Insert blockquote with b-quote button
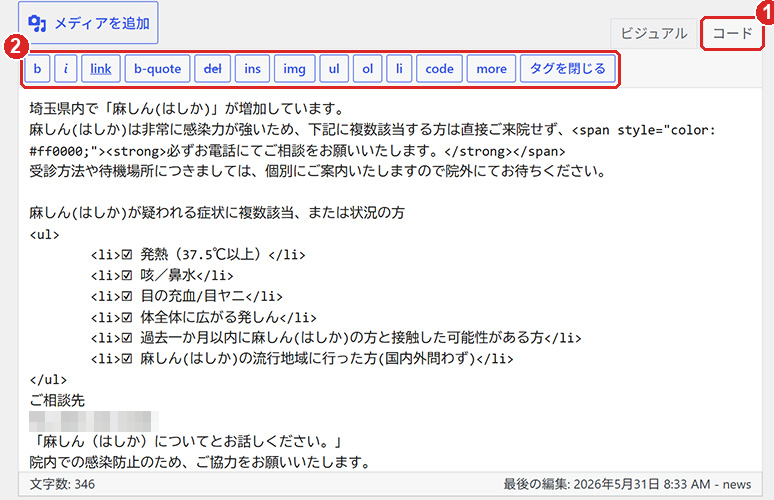Screen dimensions: 774x500 (157, 69)
